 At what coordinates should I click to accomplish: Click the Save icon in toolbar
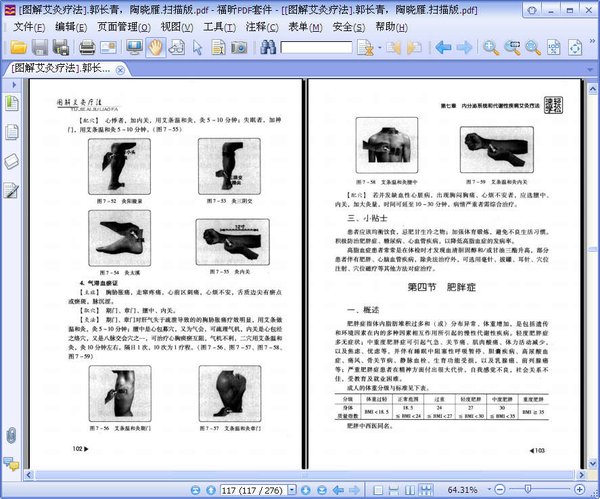click(x=40, y=47)
